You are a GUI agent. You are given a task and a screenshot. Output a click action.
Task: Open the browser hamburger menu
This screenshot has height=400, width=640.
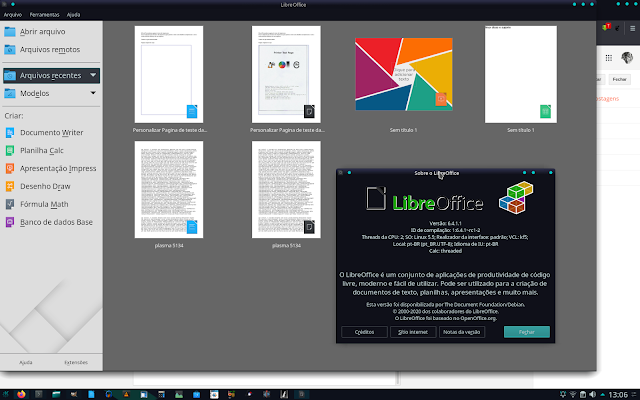[x=632, y=29]
